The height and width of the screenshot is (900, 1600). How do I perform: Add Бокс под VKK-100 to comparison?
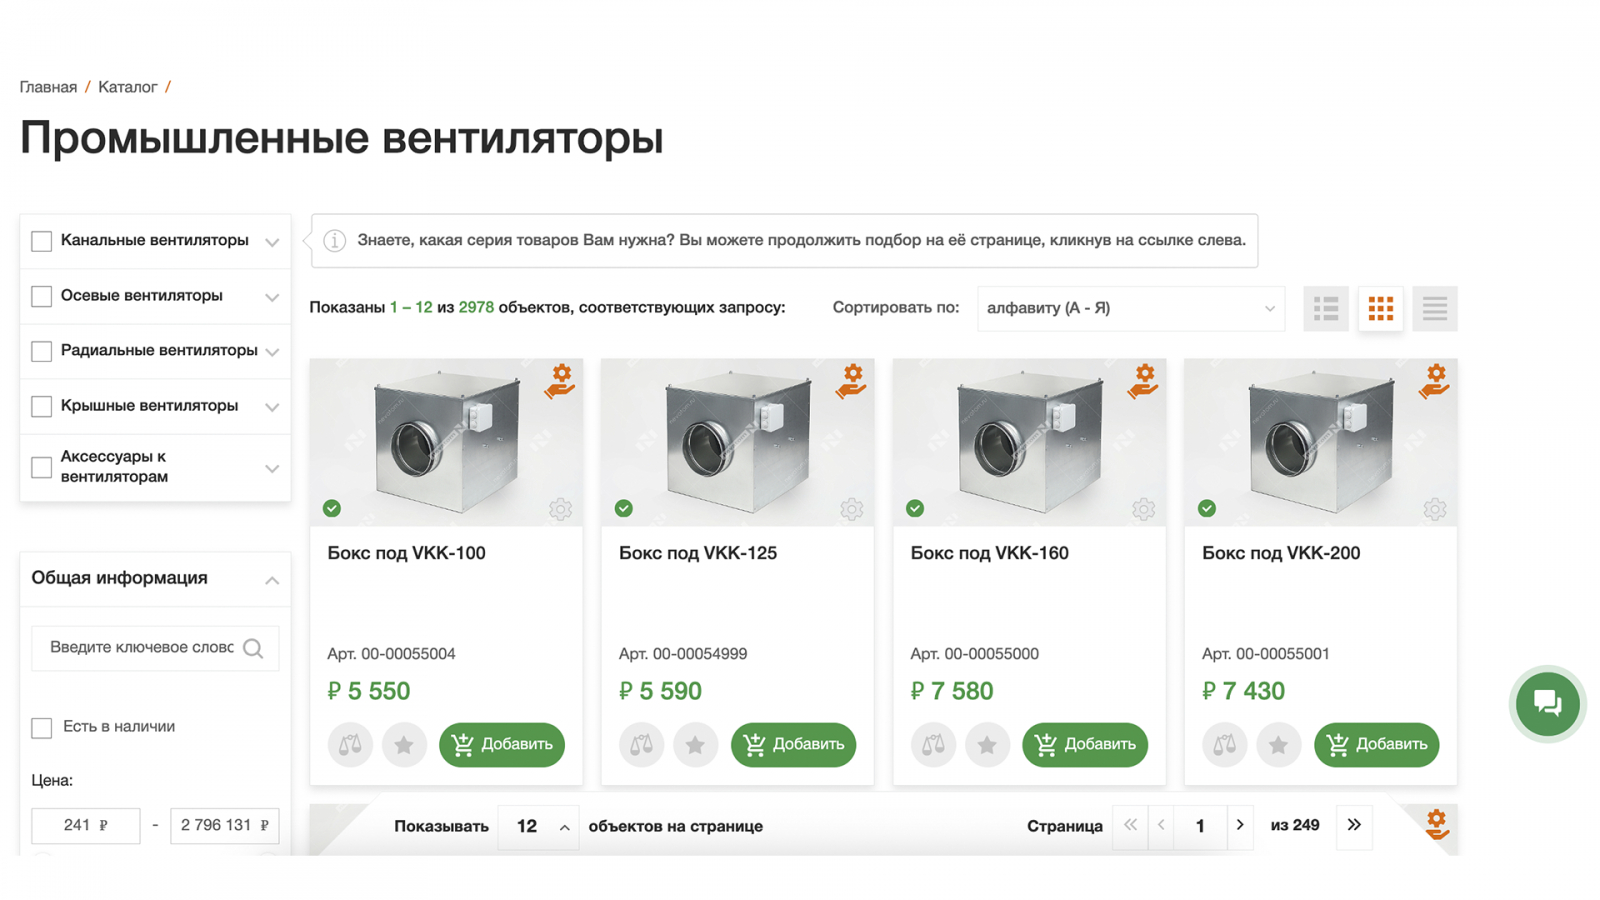pyautogui.click(x=350, y=745)
